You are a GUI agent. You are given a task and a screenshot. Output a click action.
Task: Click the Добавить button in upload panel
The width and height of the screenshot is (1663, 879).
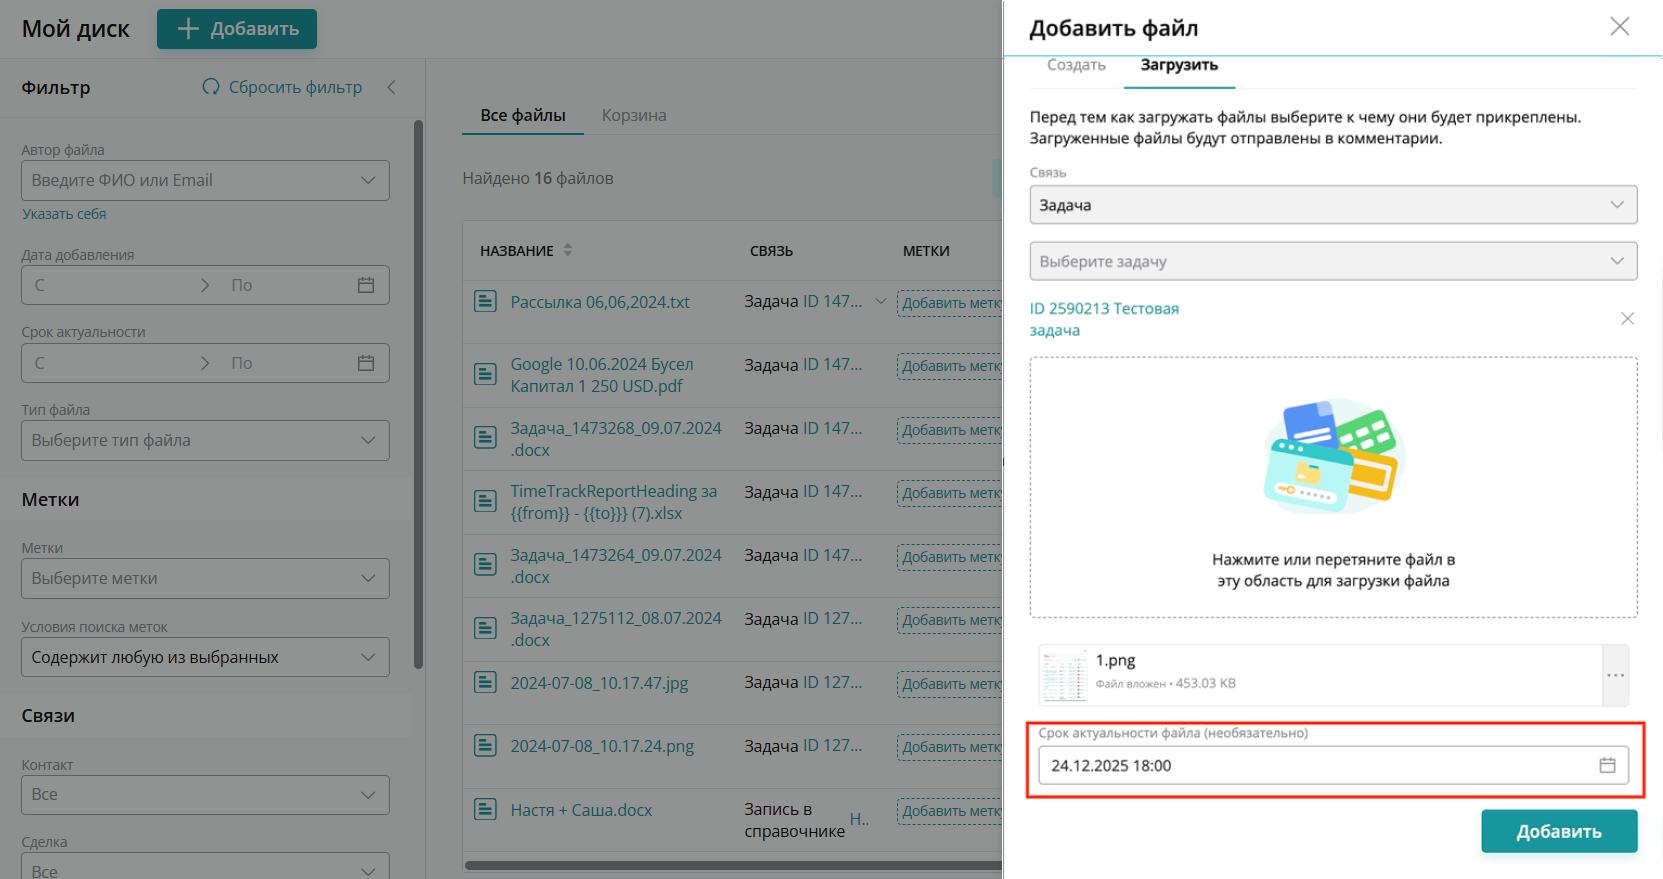[x=1558, y=831]
